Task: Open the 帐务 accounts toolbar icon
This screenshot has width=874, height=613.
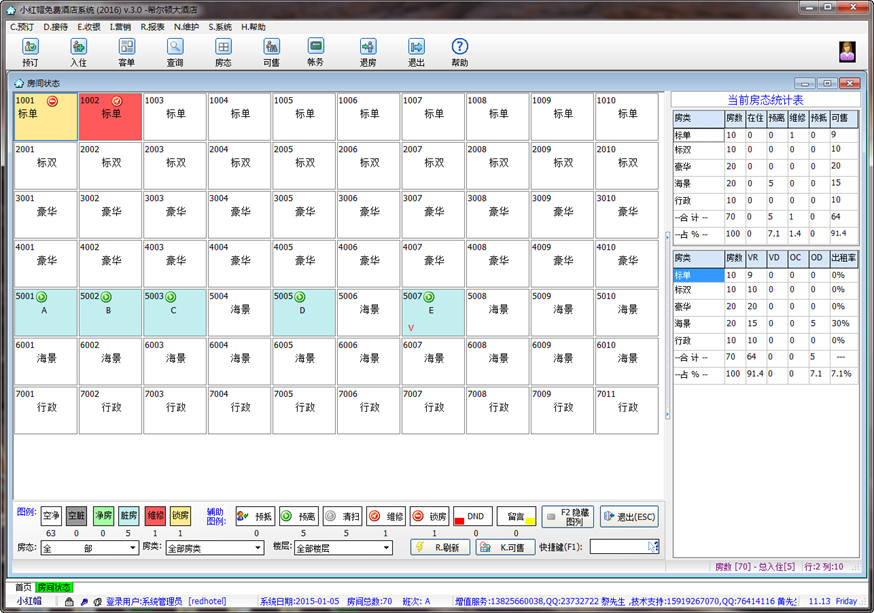Action: pos(316,50)
